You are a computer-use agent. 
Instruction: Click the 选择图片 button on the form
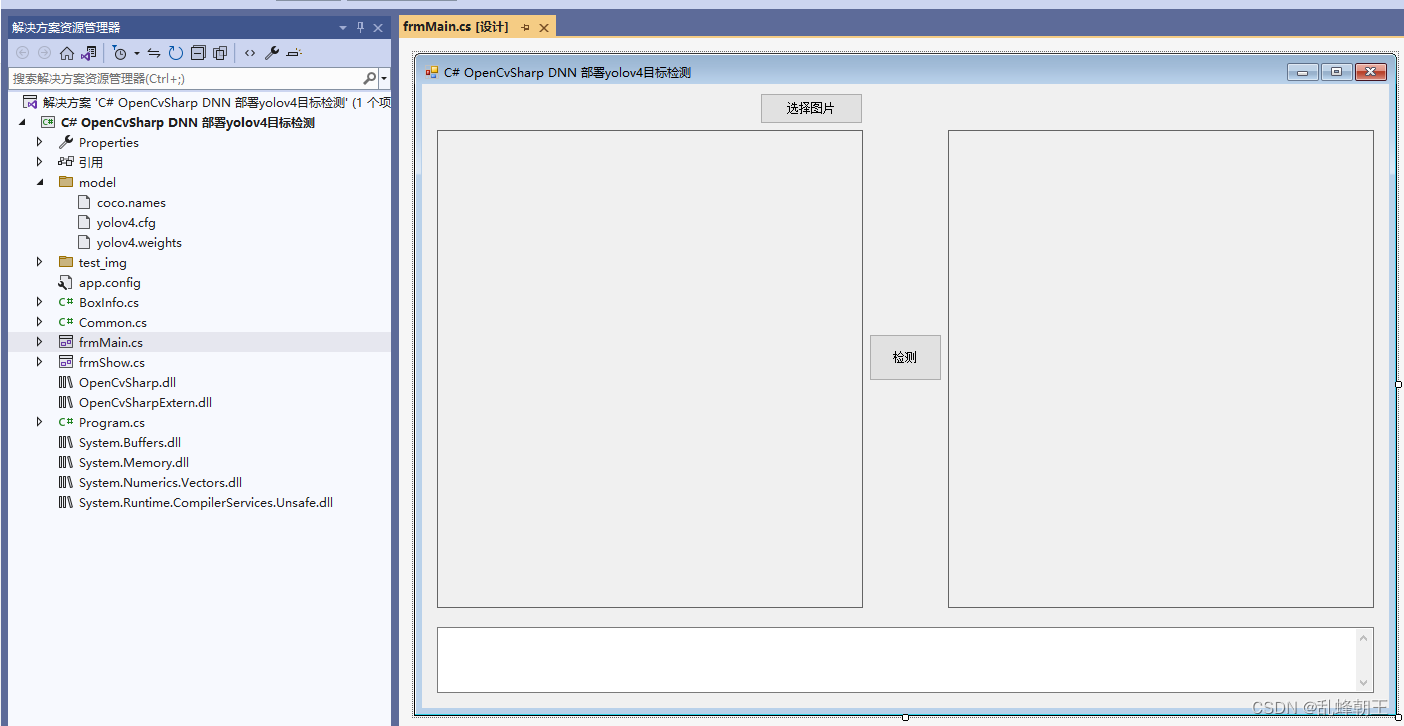click(x=811, y=108)
